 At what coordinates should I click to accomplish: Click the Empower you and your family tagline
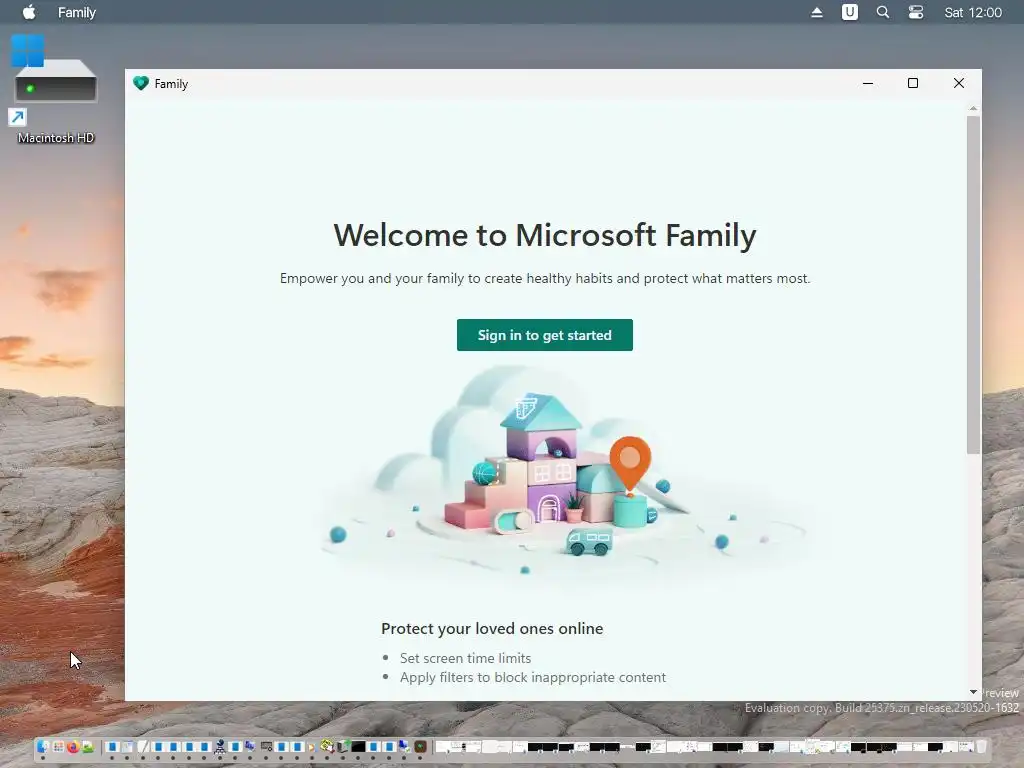[x=545, y=278]
